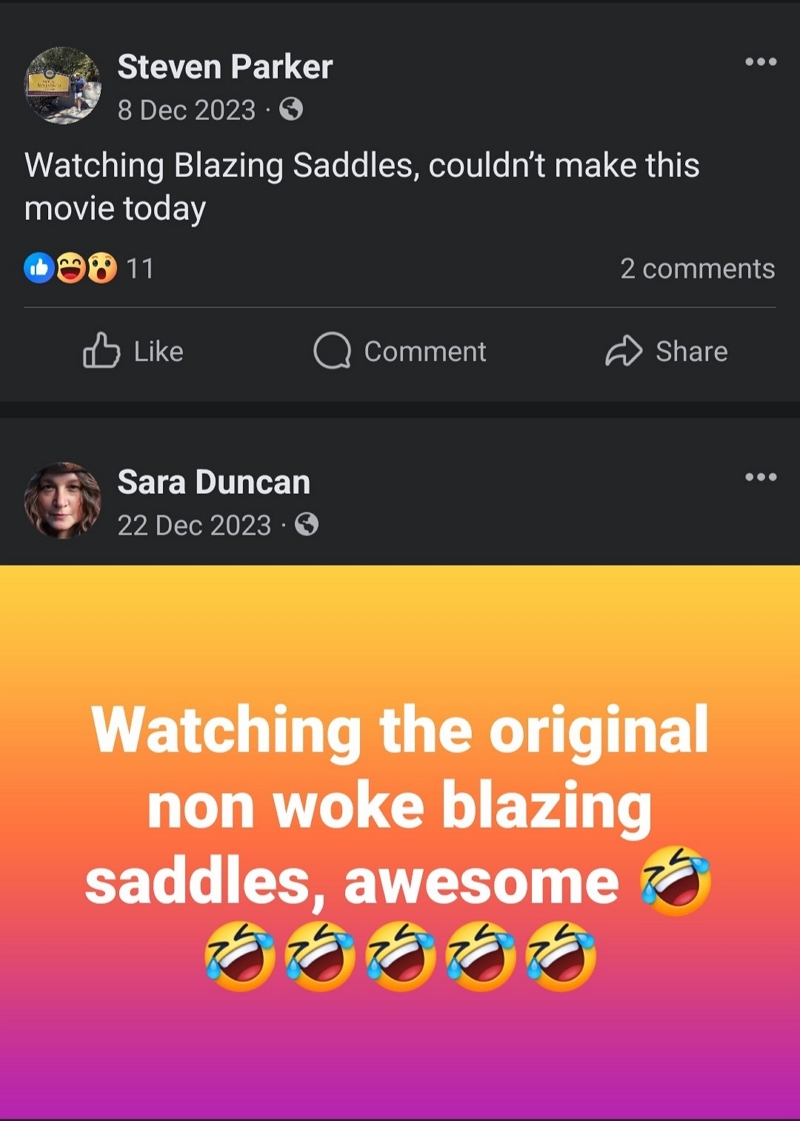Click Sara Duncan's name

coord(214,481)
